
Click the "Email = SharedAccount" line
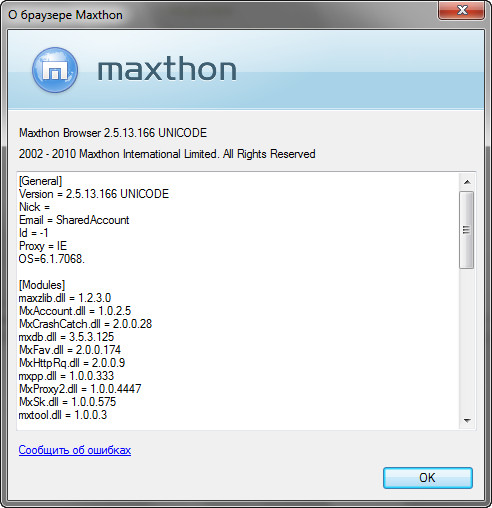(x=74, y=220)
